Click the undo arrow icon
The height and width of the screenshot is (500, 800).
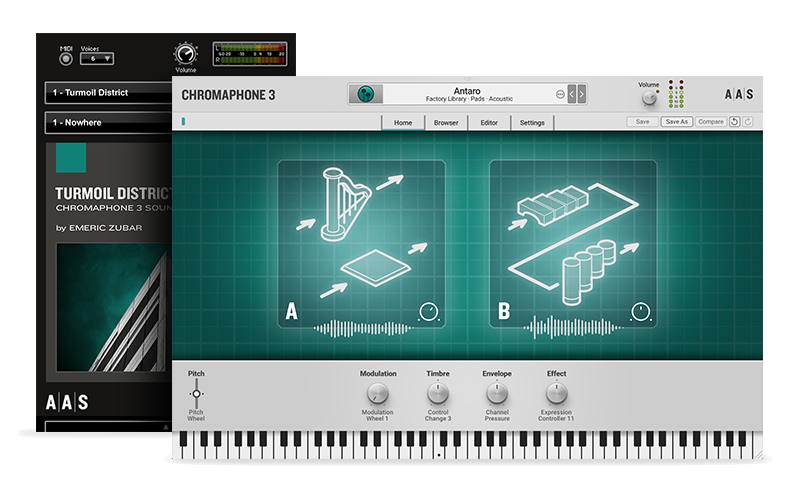click(734, 122)
